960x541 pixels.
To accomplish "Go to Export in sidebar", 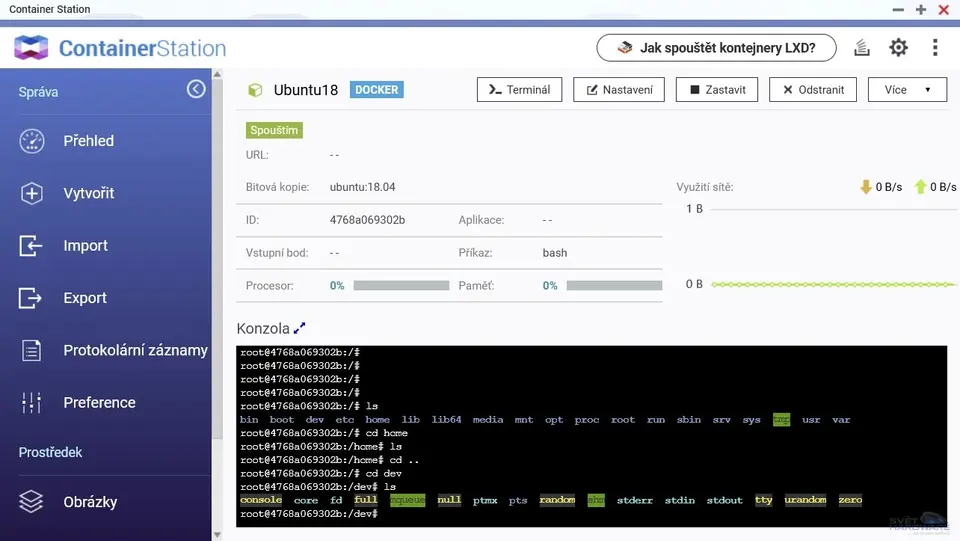I will (x=85, y=298).
